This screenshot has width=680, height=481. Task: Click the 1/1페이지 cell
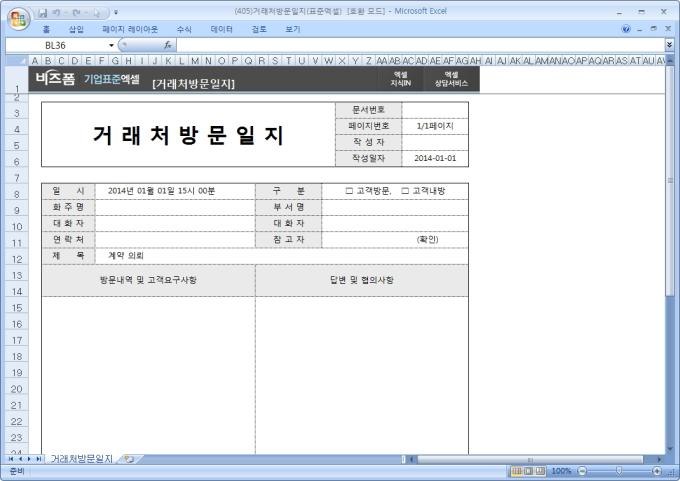(435, 126)
